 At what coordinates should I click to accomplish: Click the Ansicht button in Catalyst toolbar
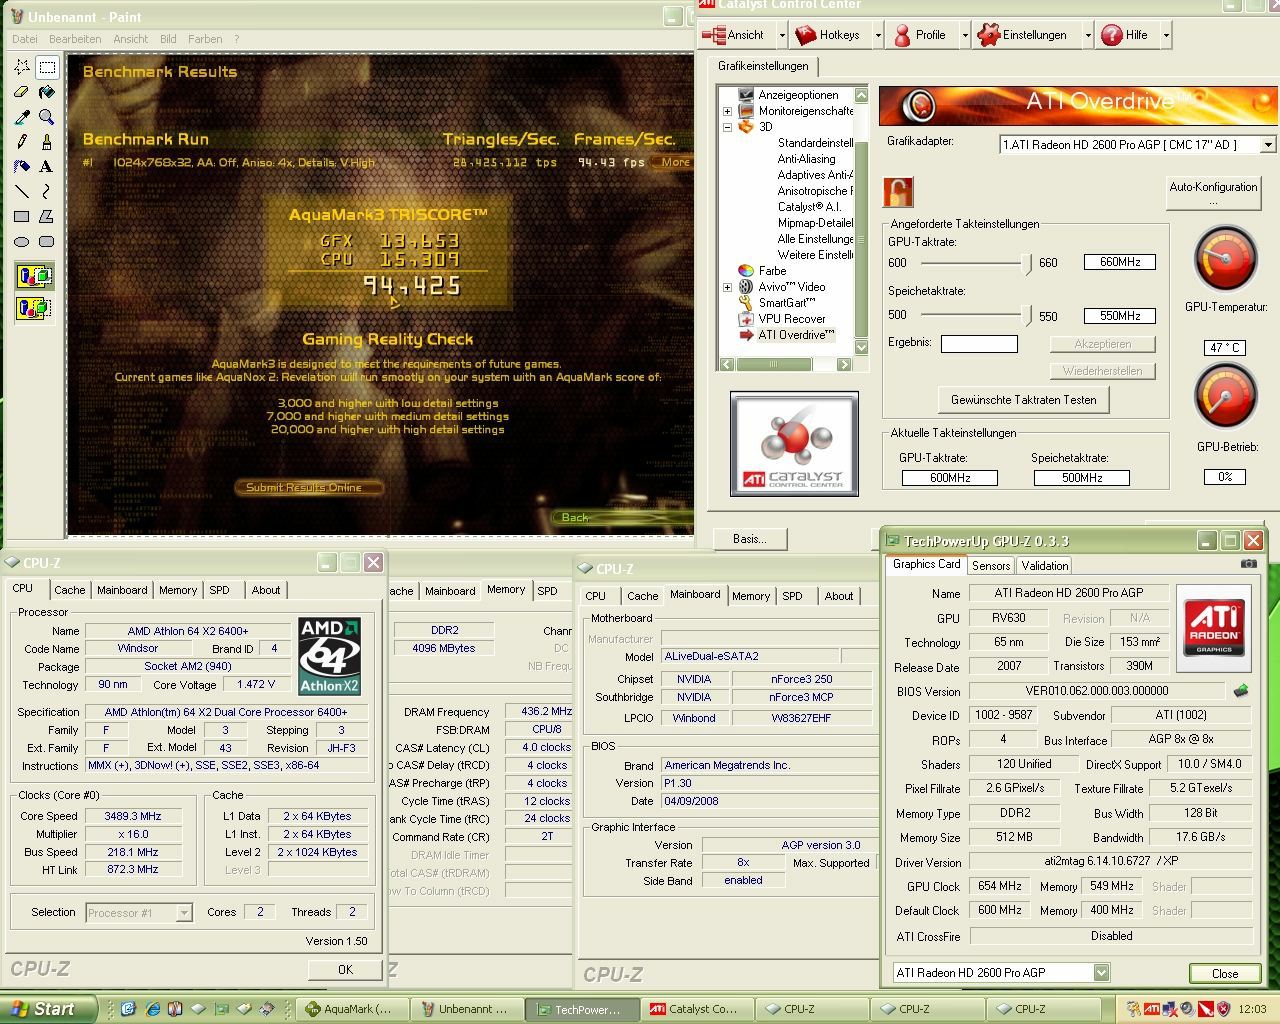pyautogui.click(x=737, y=35)
